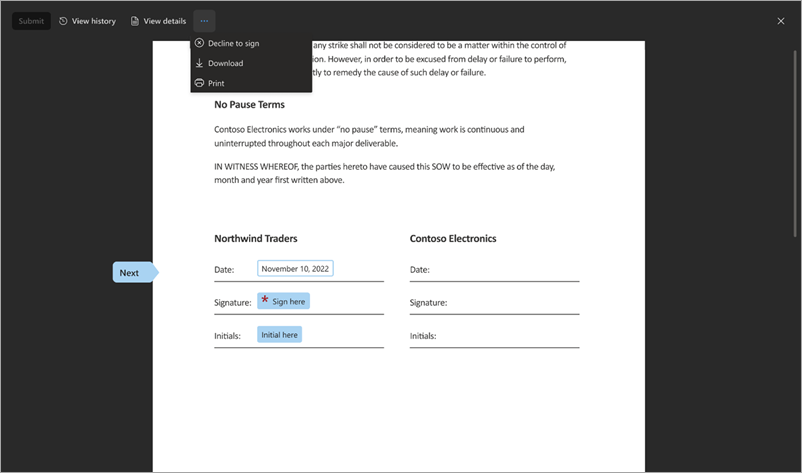Choose Print from the menu
802x473 pixels.
pyautogui.click(x=251, y=83)
